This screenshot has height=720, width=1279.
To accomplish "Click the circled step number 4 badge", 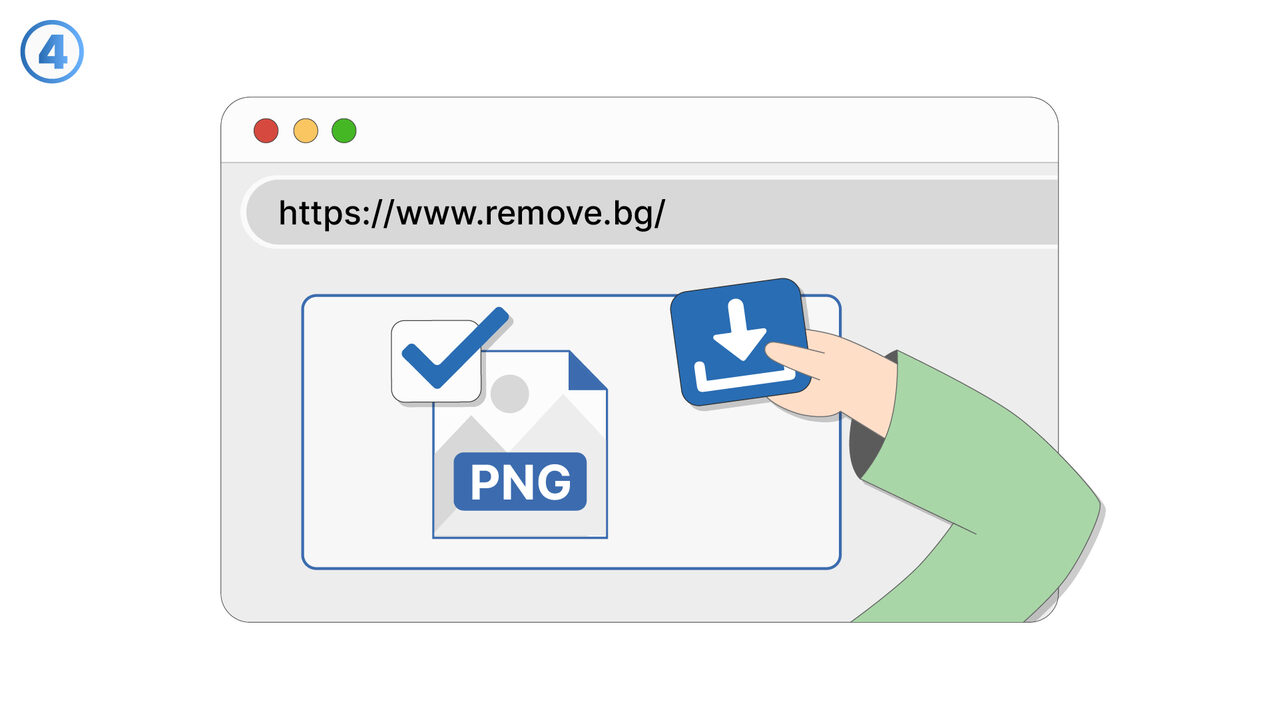I will [x=52, y=51].
